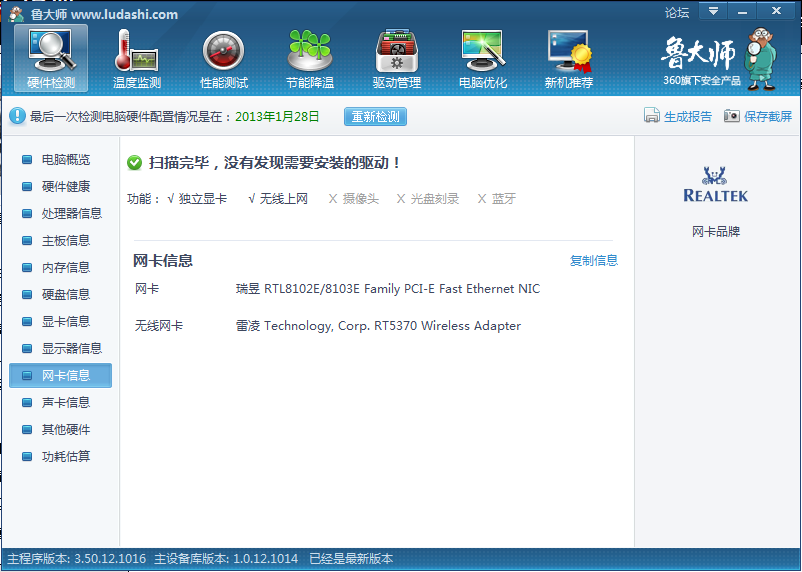Screen dimensions: 802x572
Task: Click the 光盘刻录 feature label
Action: click(435, 199)
